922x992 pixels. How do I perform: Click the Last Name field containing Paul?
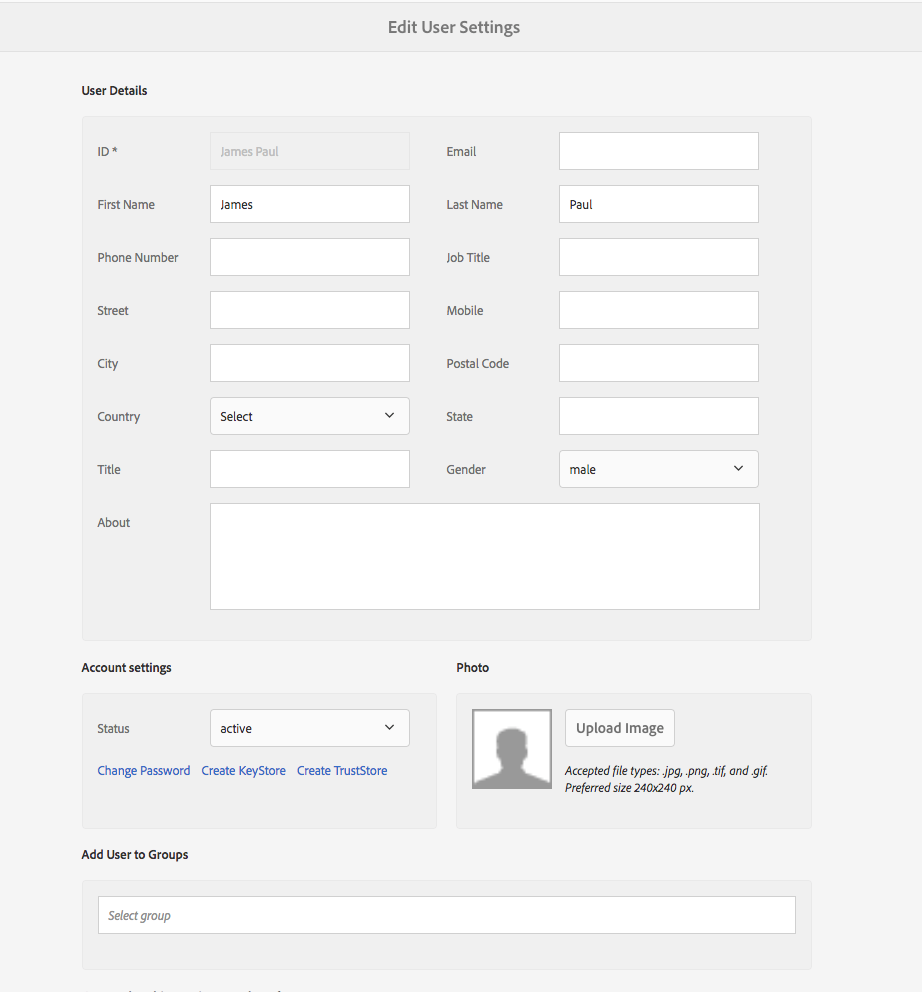click(x=658, y=204)
